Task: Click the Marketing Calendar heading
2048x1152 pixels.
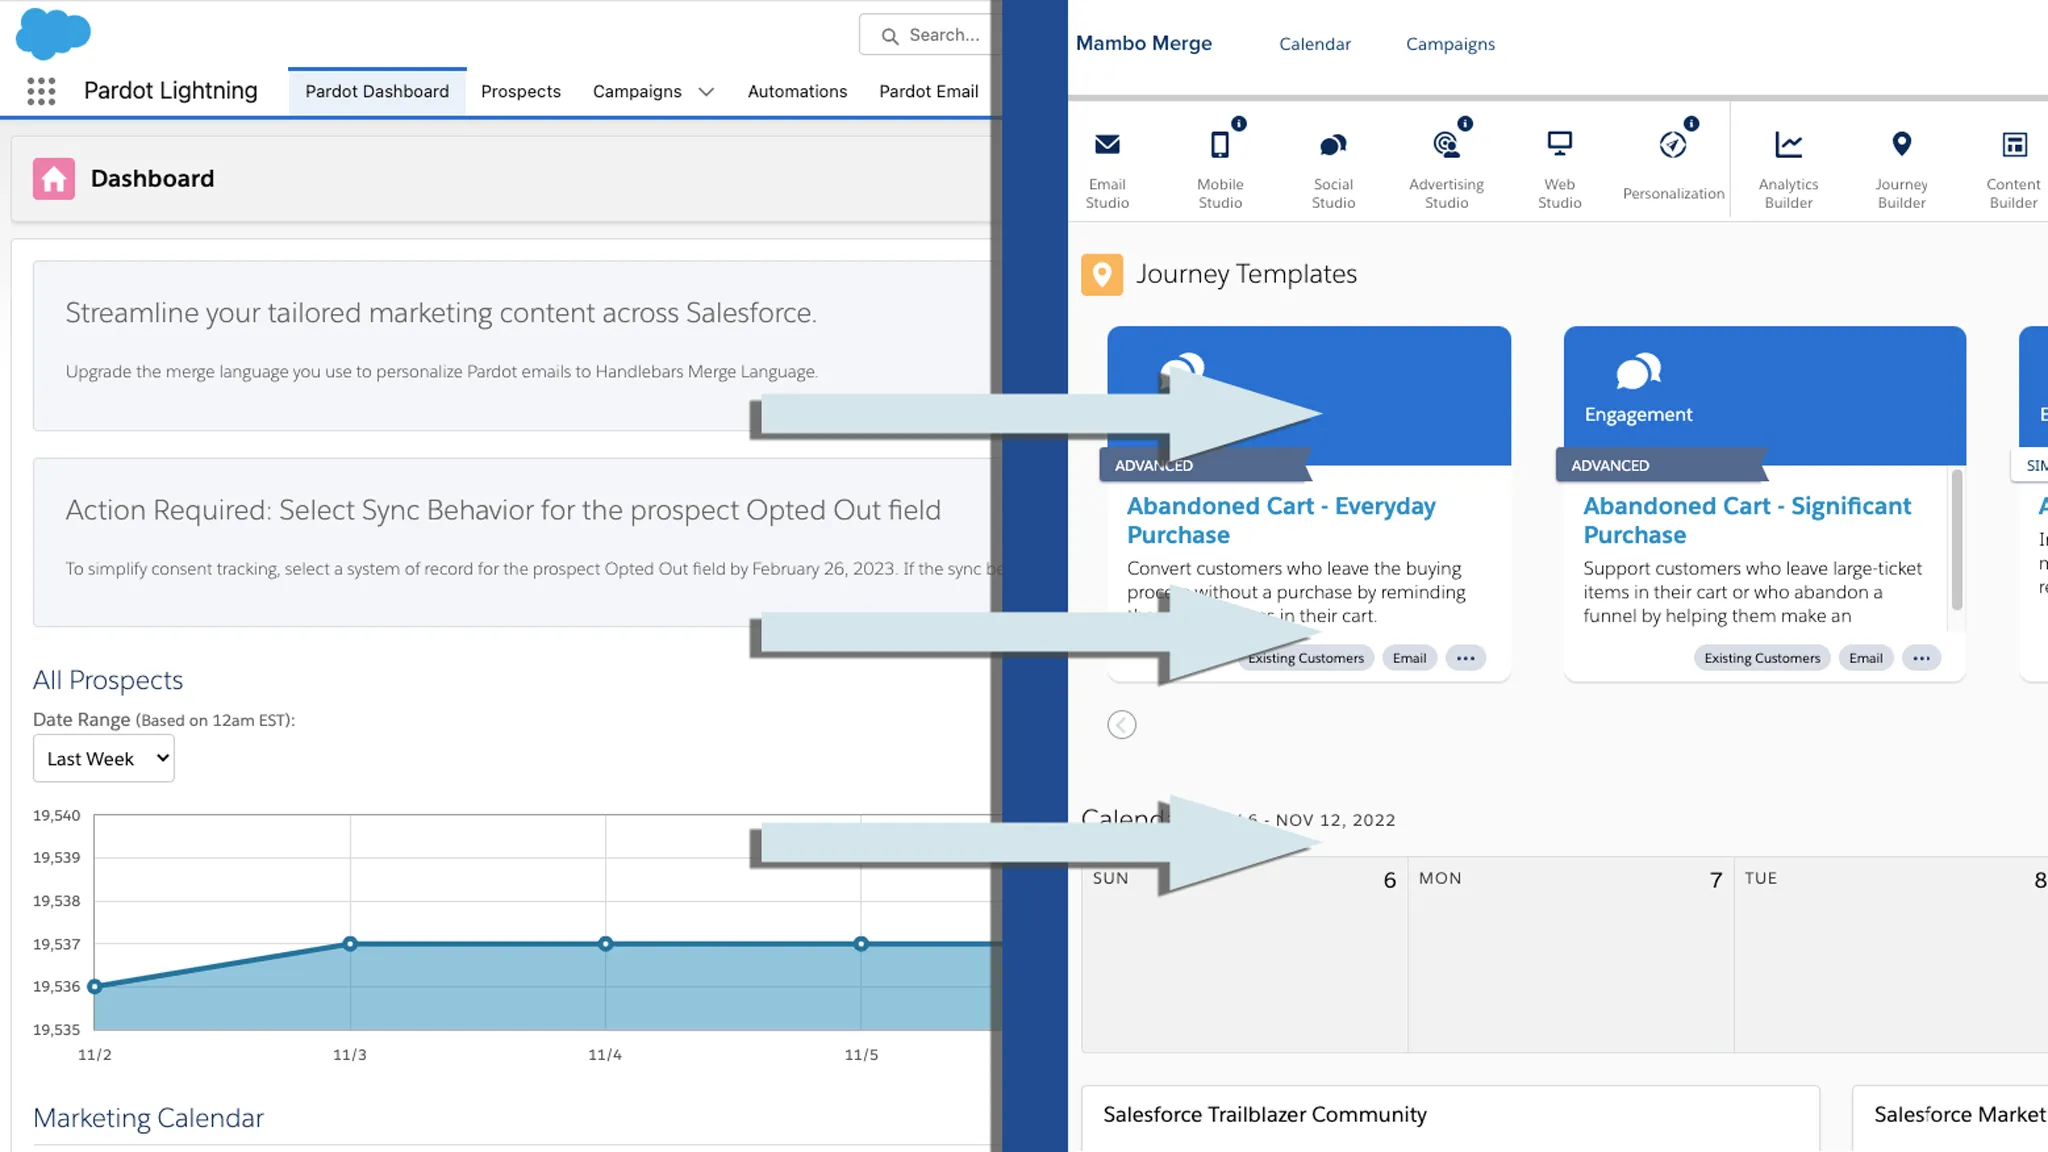Action: click(x=148, y=1118)
